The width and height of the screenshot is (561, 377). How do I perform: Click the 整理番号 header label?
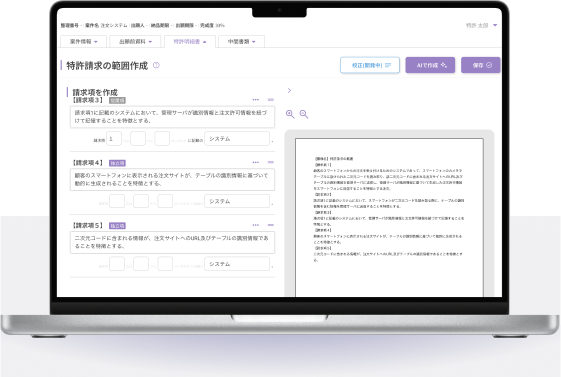click(70, 25)
